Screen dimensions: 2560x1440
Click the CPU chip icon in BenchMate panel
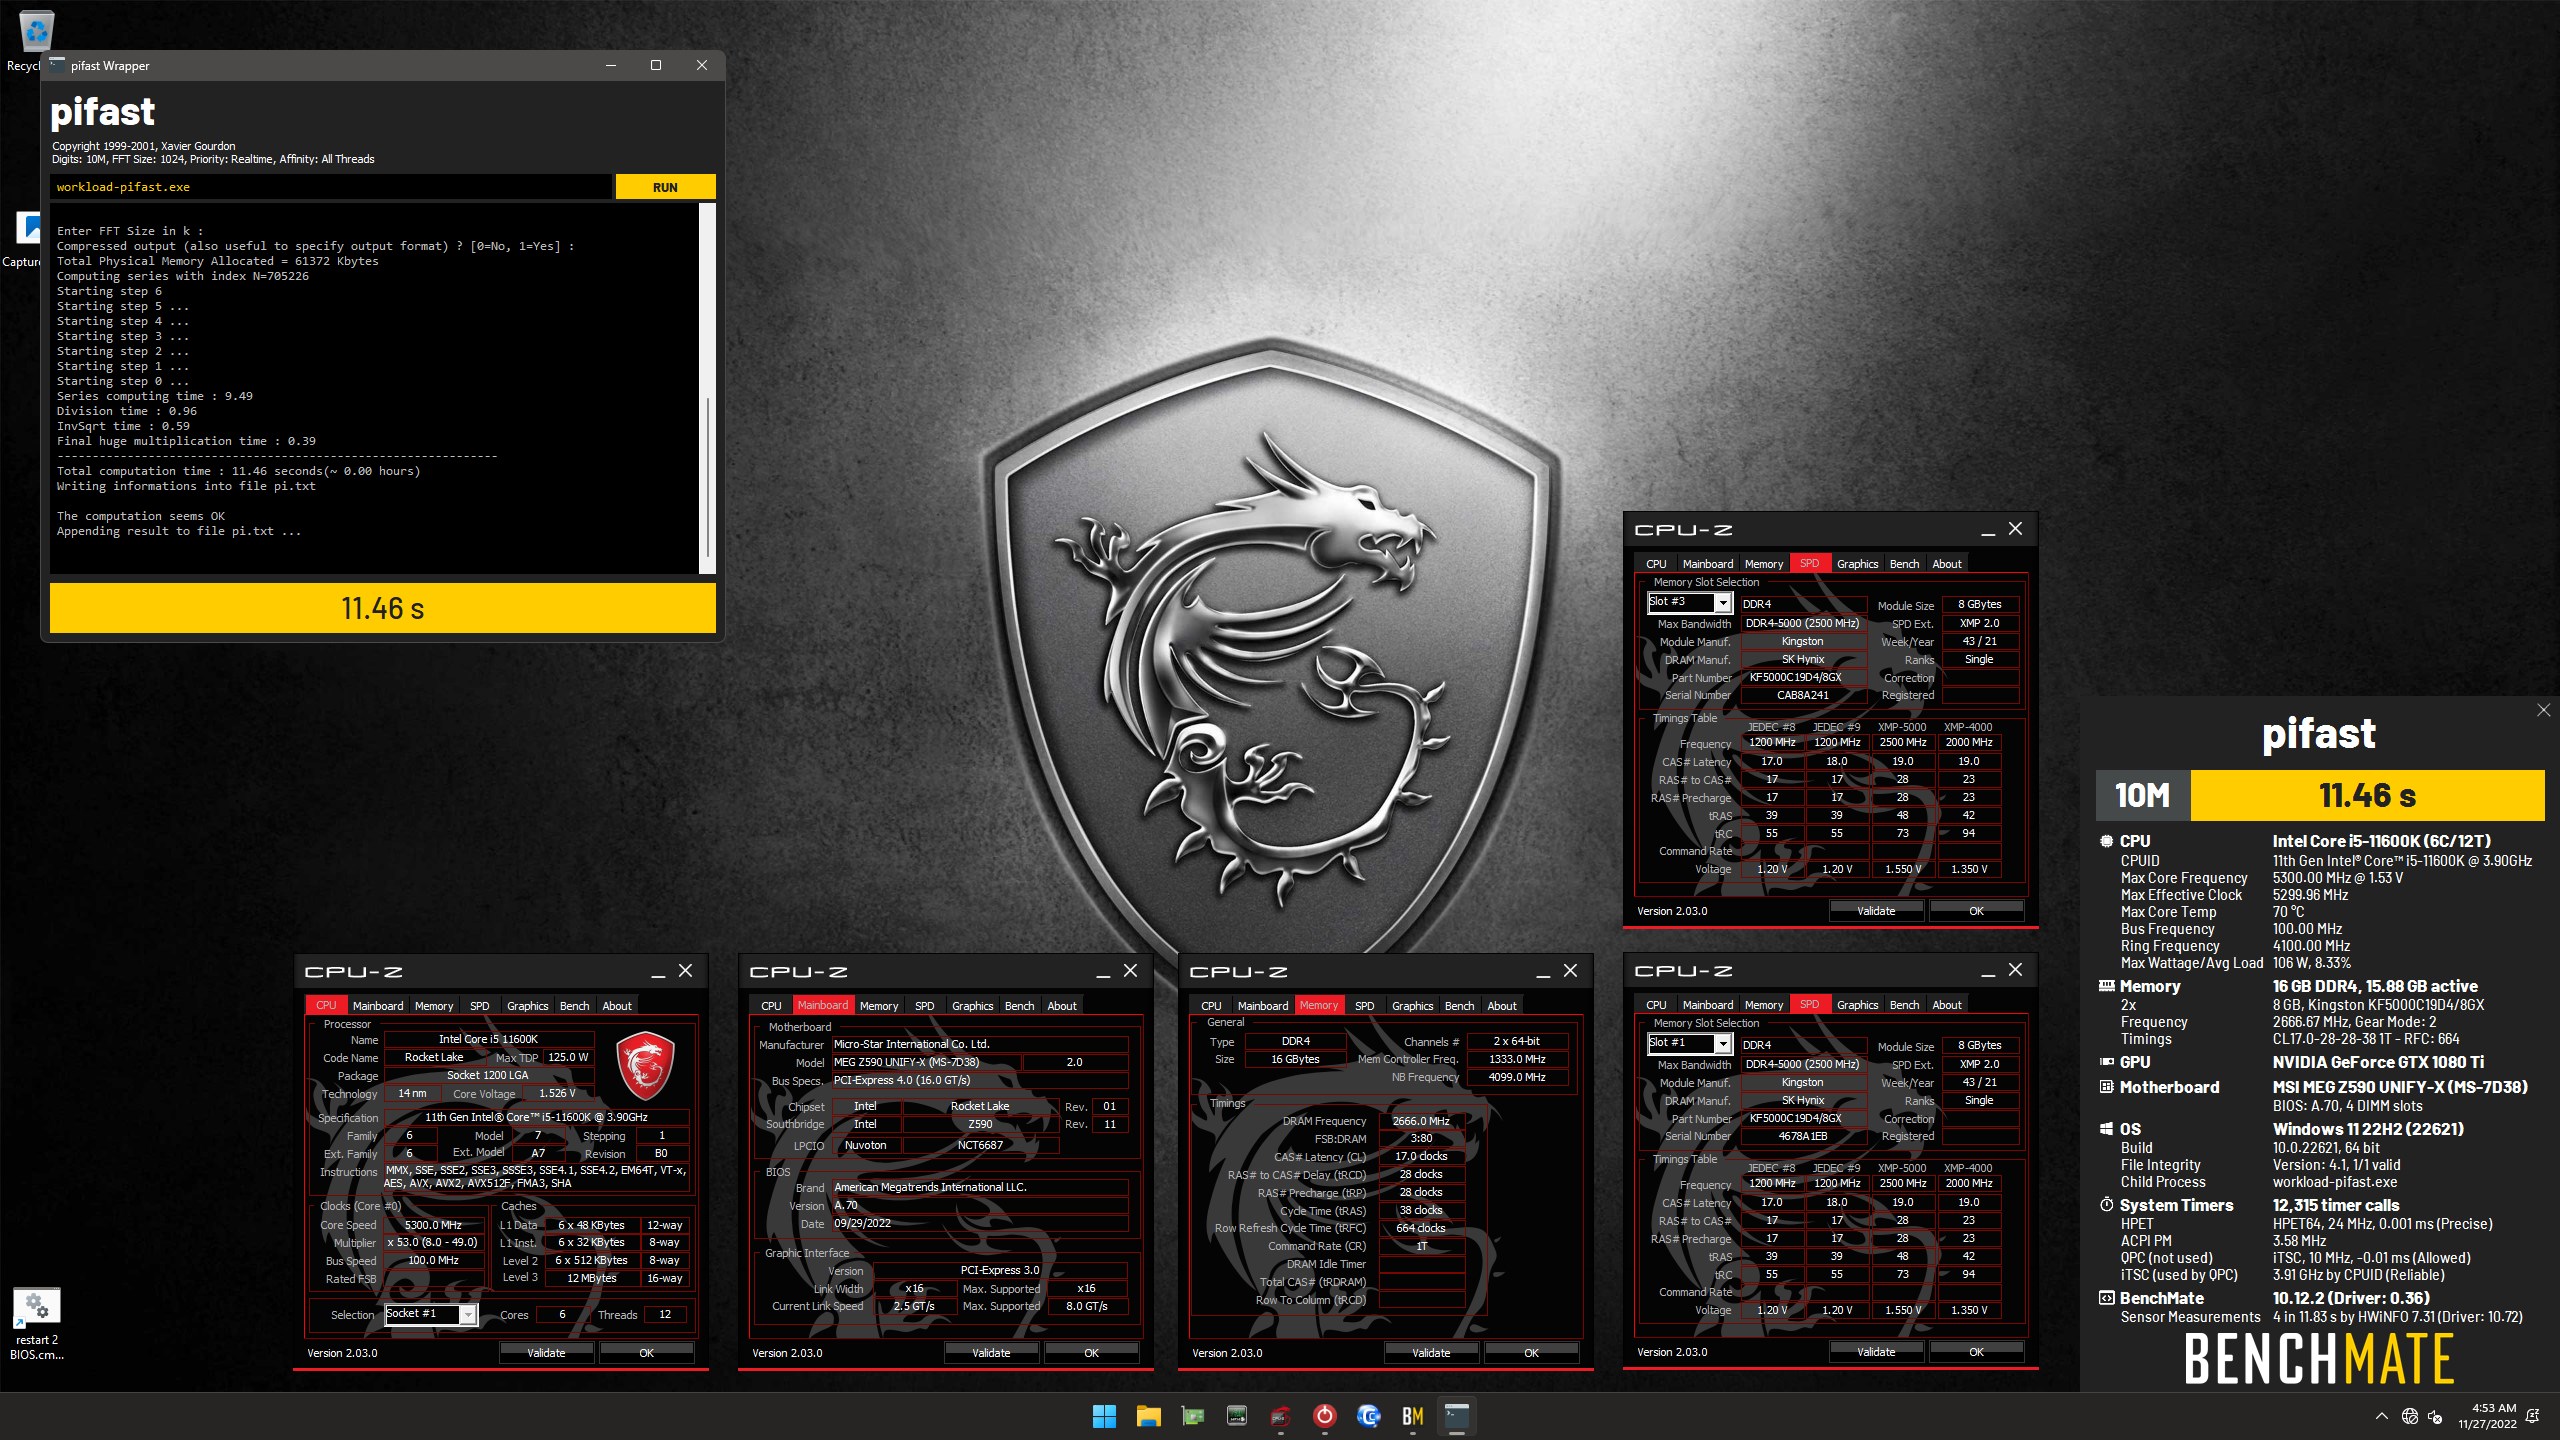(2106, 841)
